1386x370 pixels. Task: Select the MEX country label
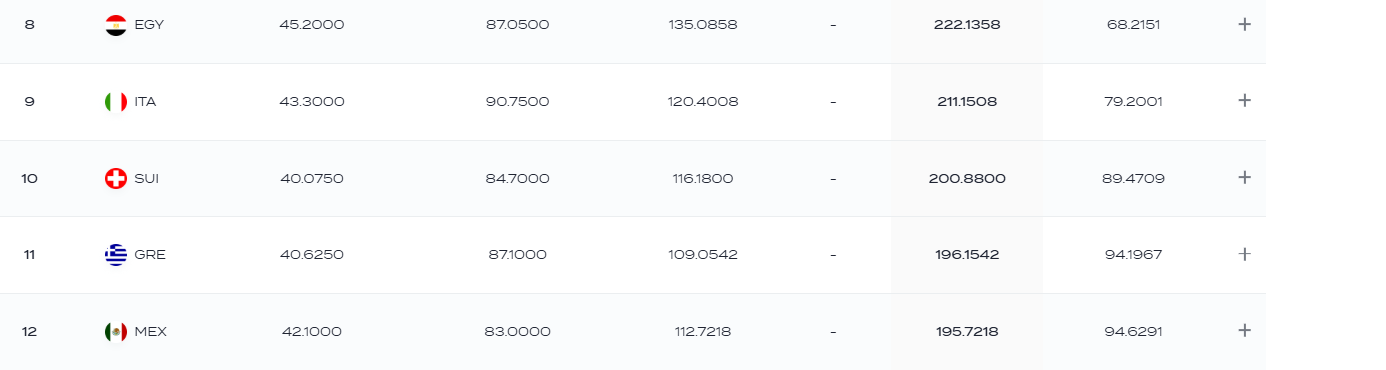tap(150, 331)
